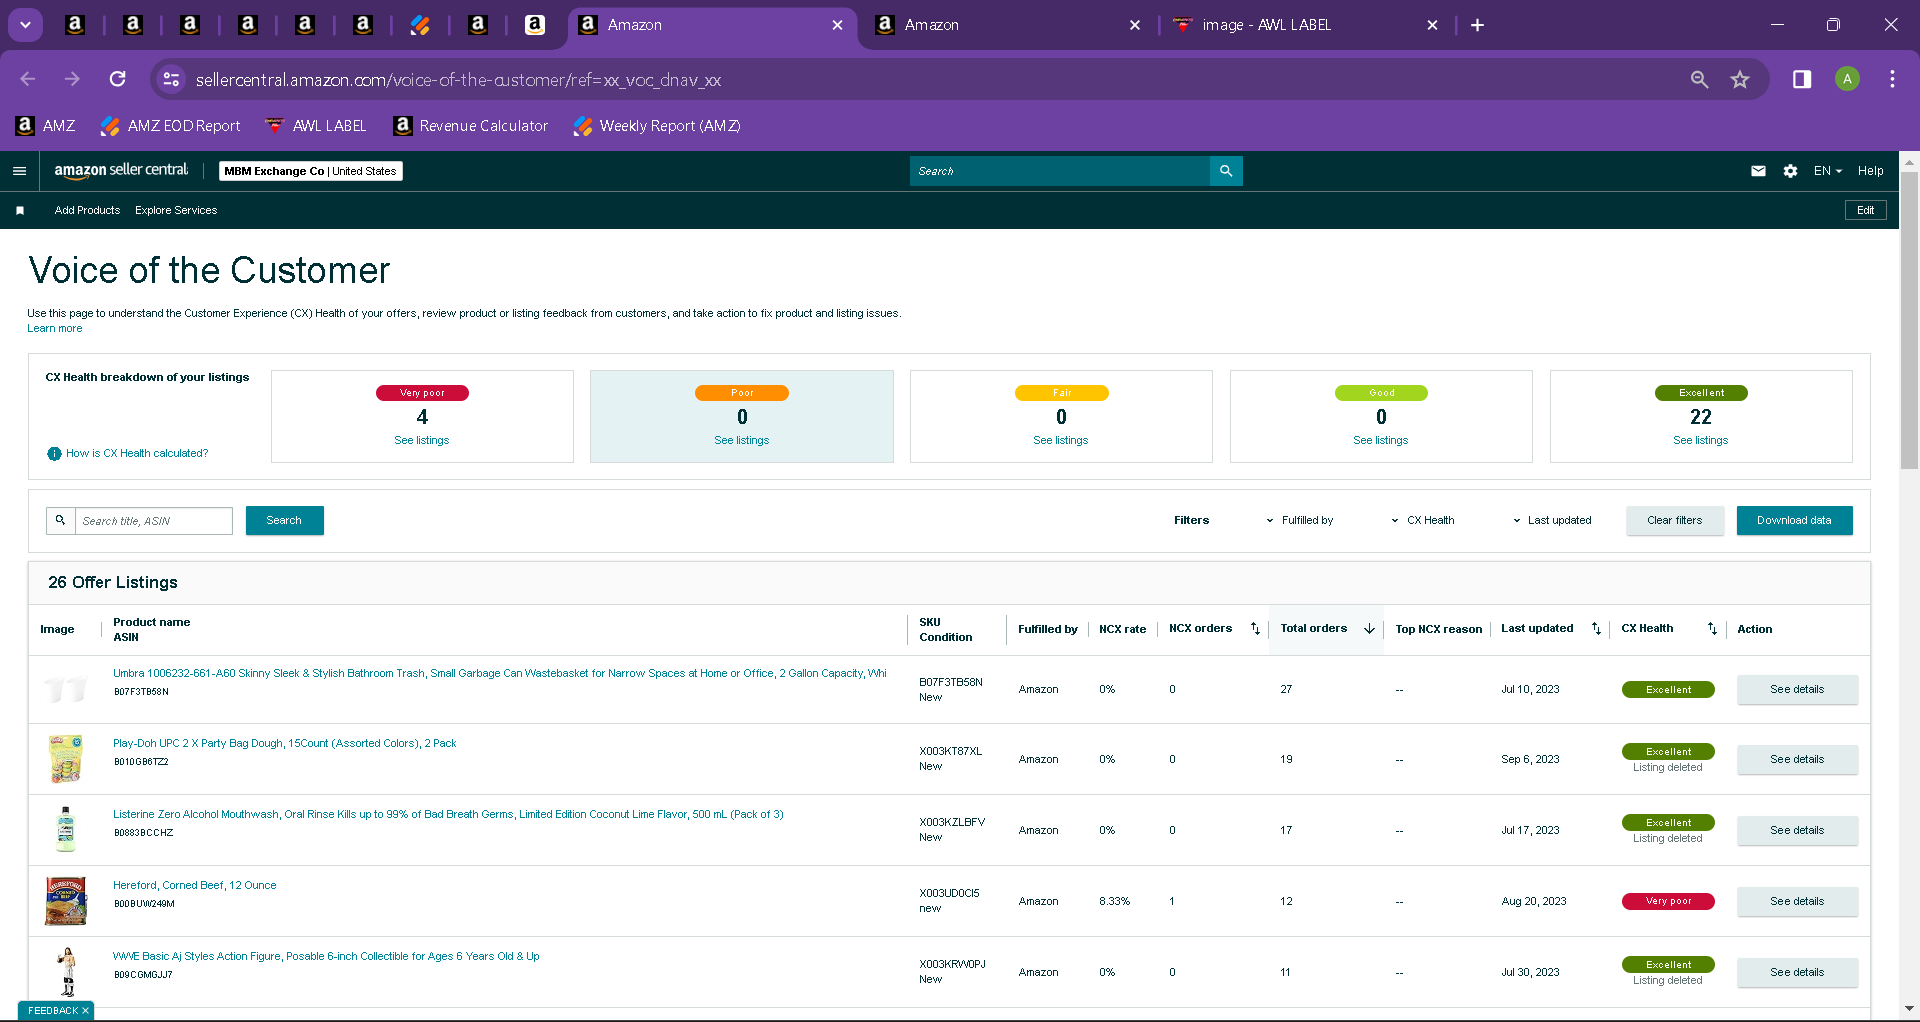Open the Explore Services shortcut
The width and height of the screenshot is (1920, 1022).
(176, 211)
